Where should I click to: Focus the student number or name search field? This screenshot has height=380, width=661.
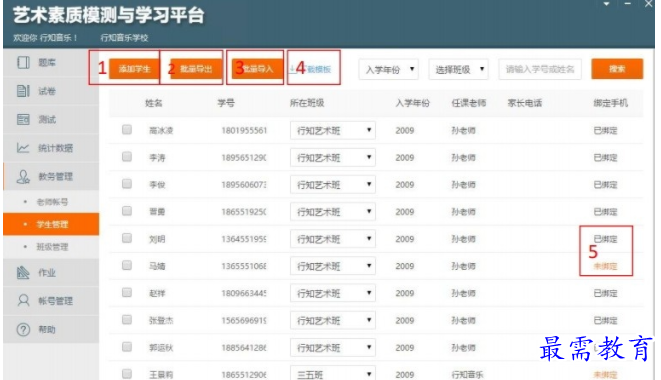(540, 69)
